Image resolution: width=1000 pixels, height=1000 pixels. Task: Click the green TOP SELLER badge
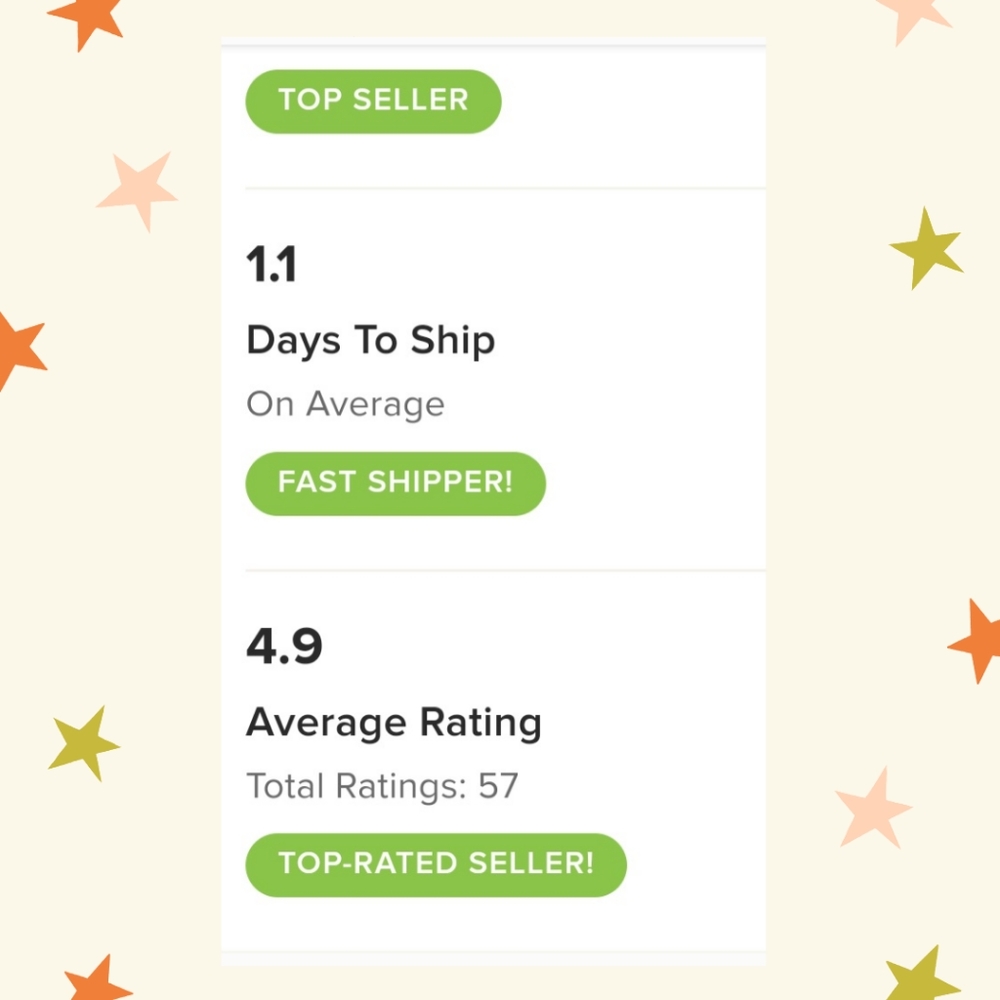pos(373,101)
